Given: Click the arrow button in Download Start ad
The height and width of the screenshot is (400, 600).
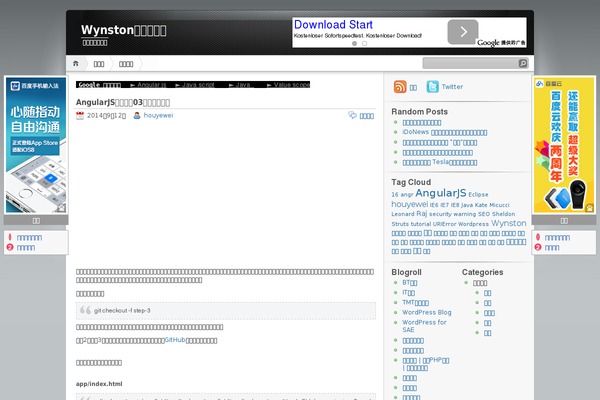Looking at the screenshot, I should [463, 32].
